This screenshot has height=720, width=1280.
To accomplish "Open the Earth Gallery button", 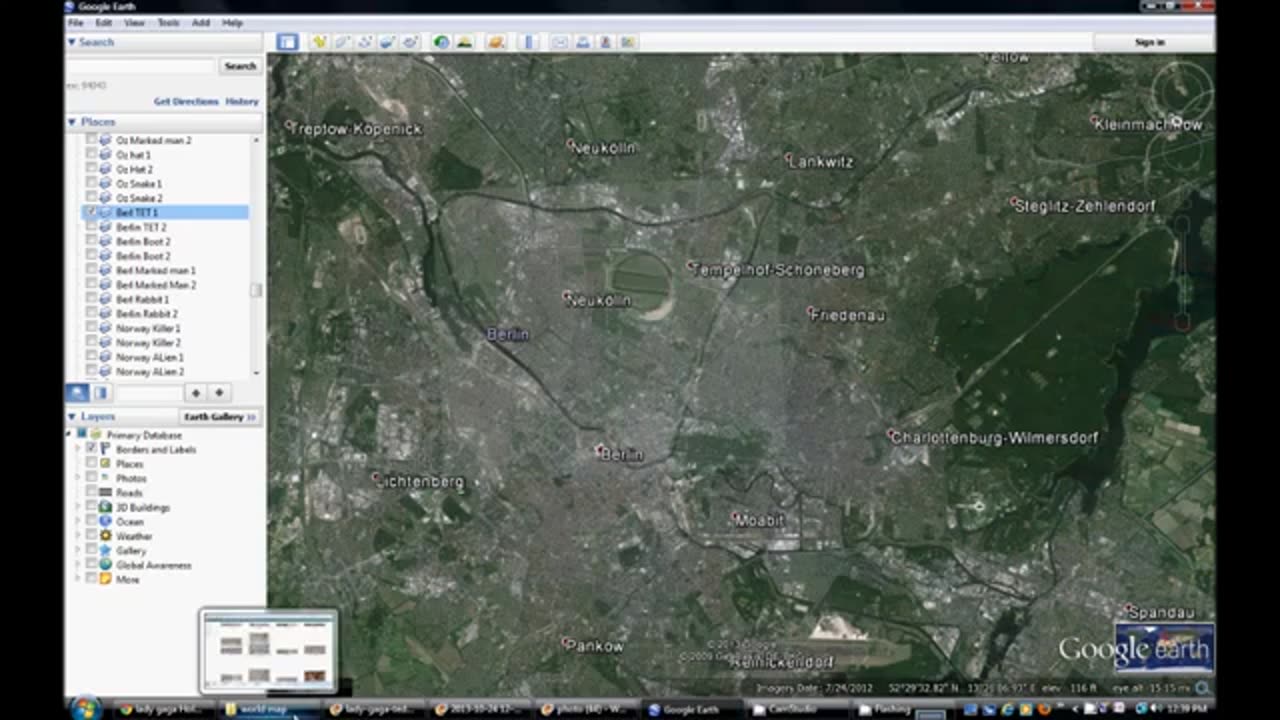I will click(219, 416).
